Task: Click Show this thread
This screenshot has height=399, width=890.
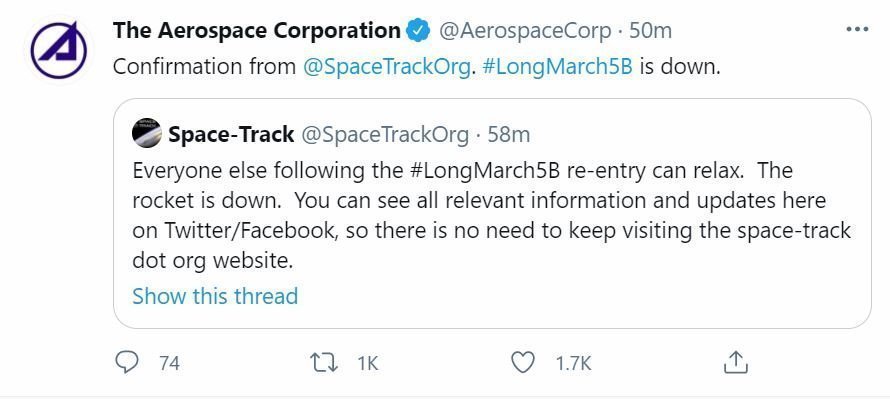Action: [215, 296]
